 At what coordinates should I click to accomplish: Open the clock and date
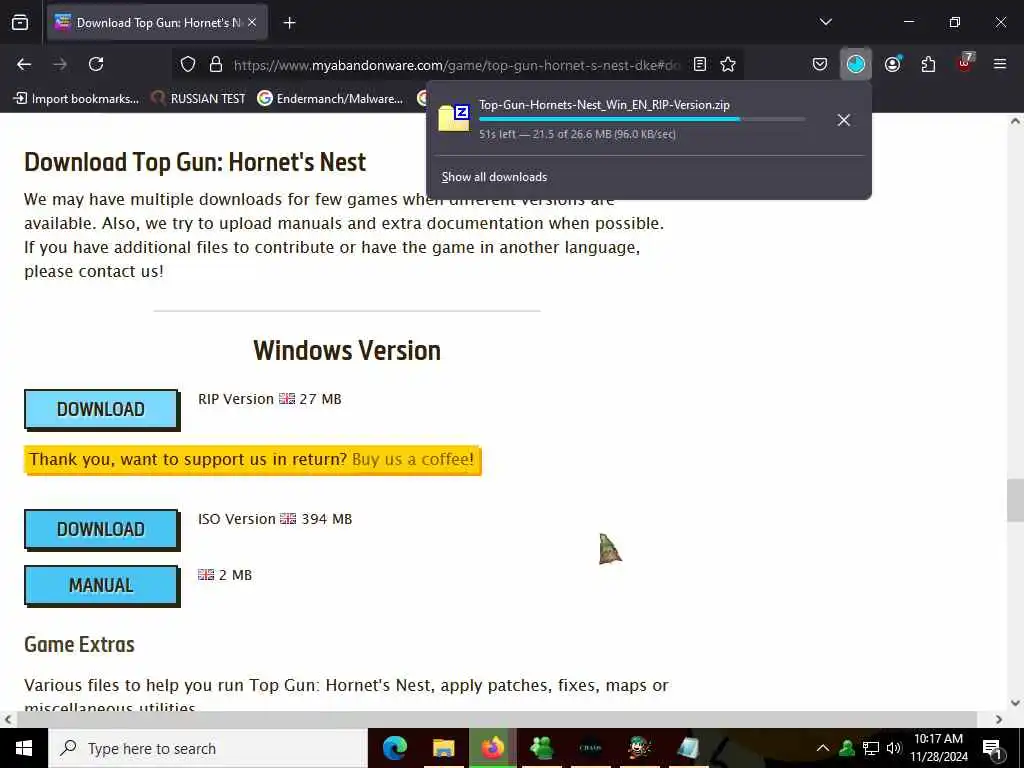pos(938,748)
